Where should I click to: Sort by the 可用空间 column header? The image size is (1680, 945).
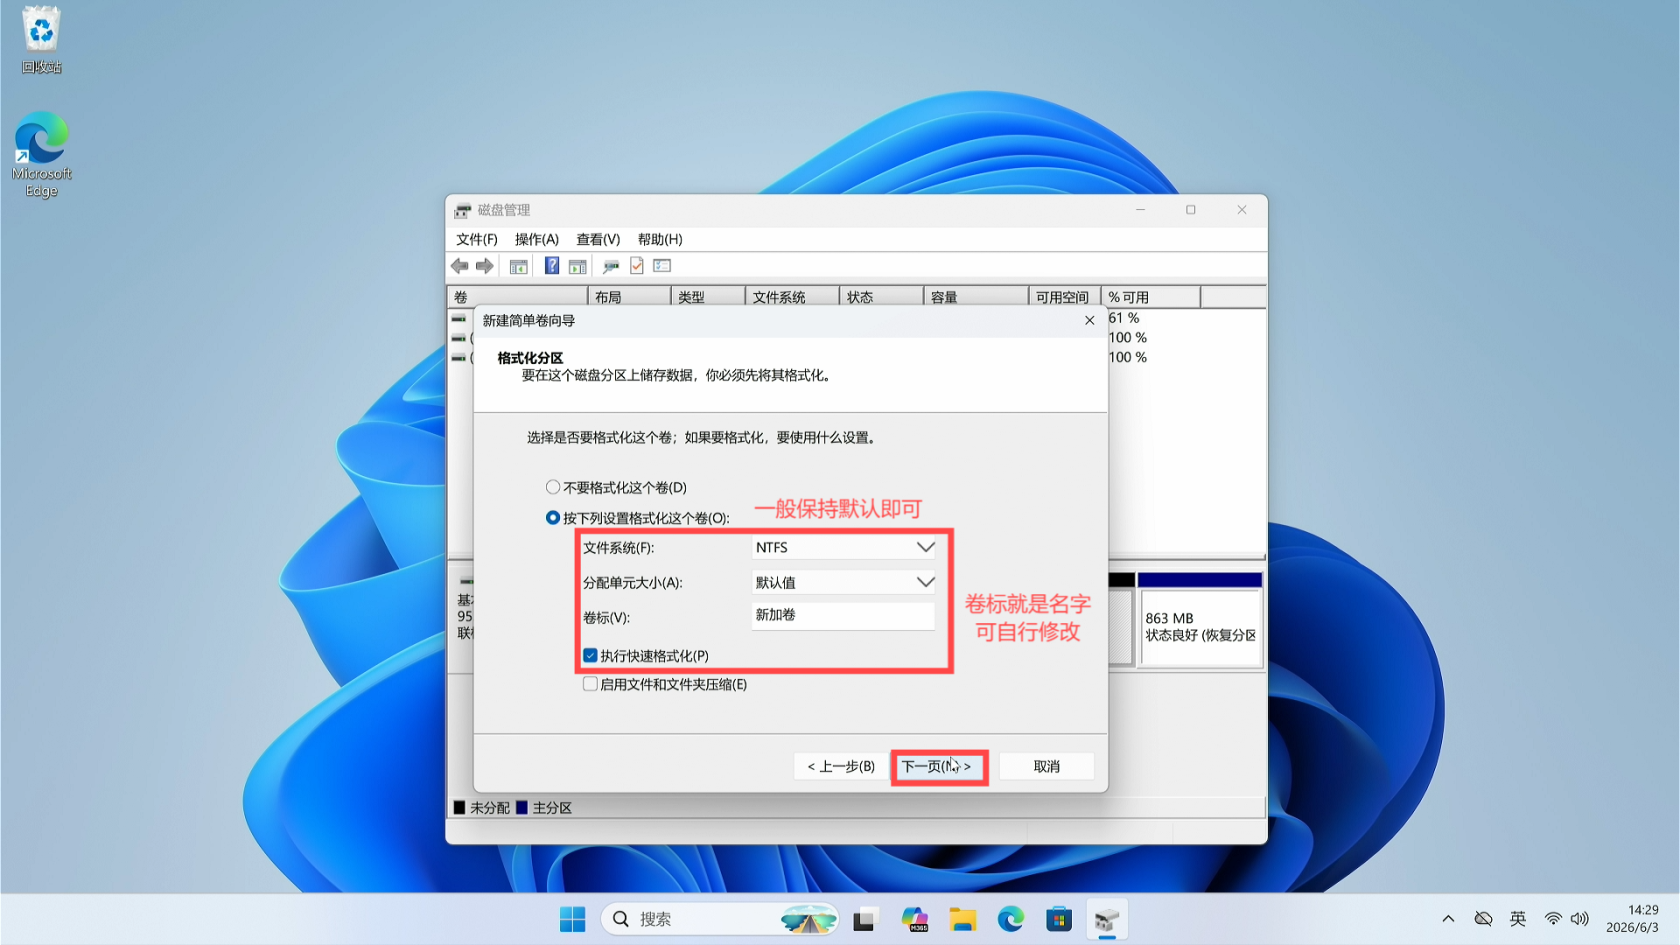click(x=1065, y=297)
